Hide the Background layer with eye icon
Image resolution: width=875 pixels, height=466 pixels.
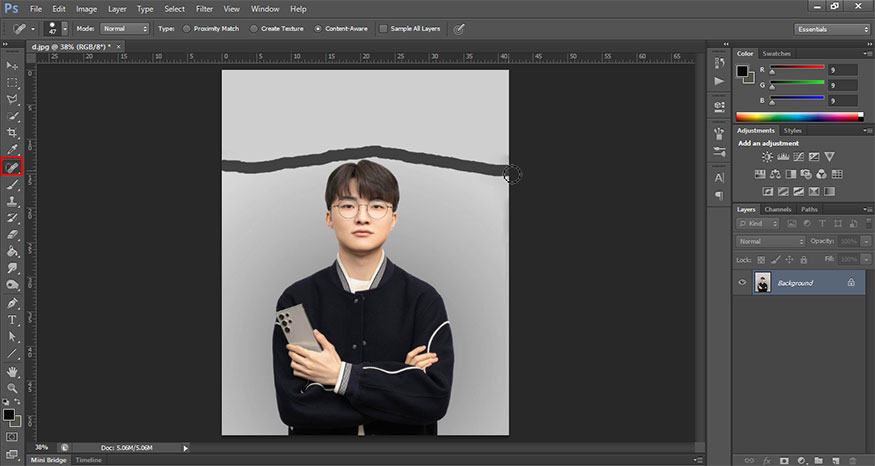tap(742, 282)
